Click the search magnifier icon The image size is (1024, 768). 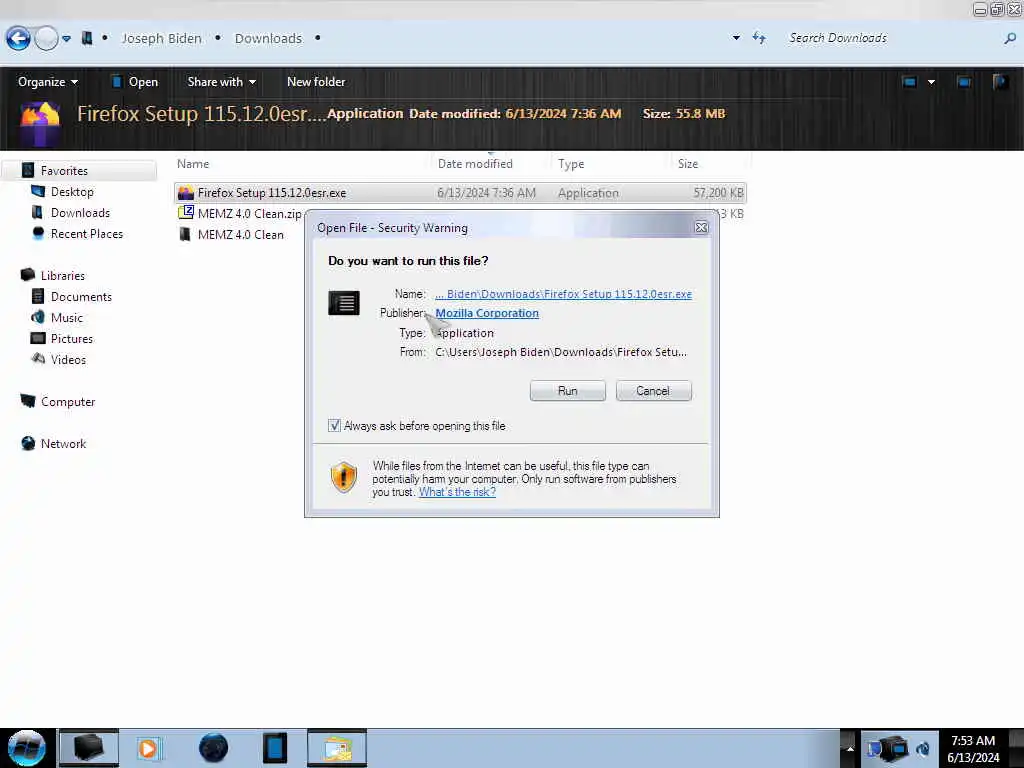(x=1010, y=39)
